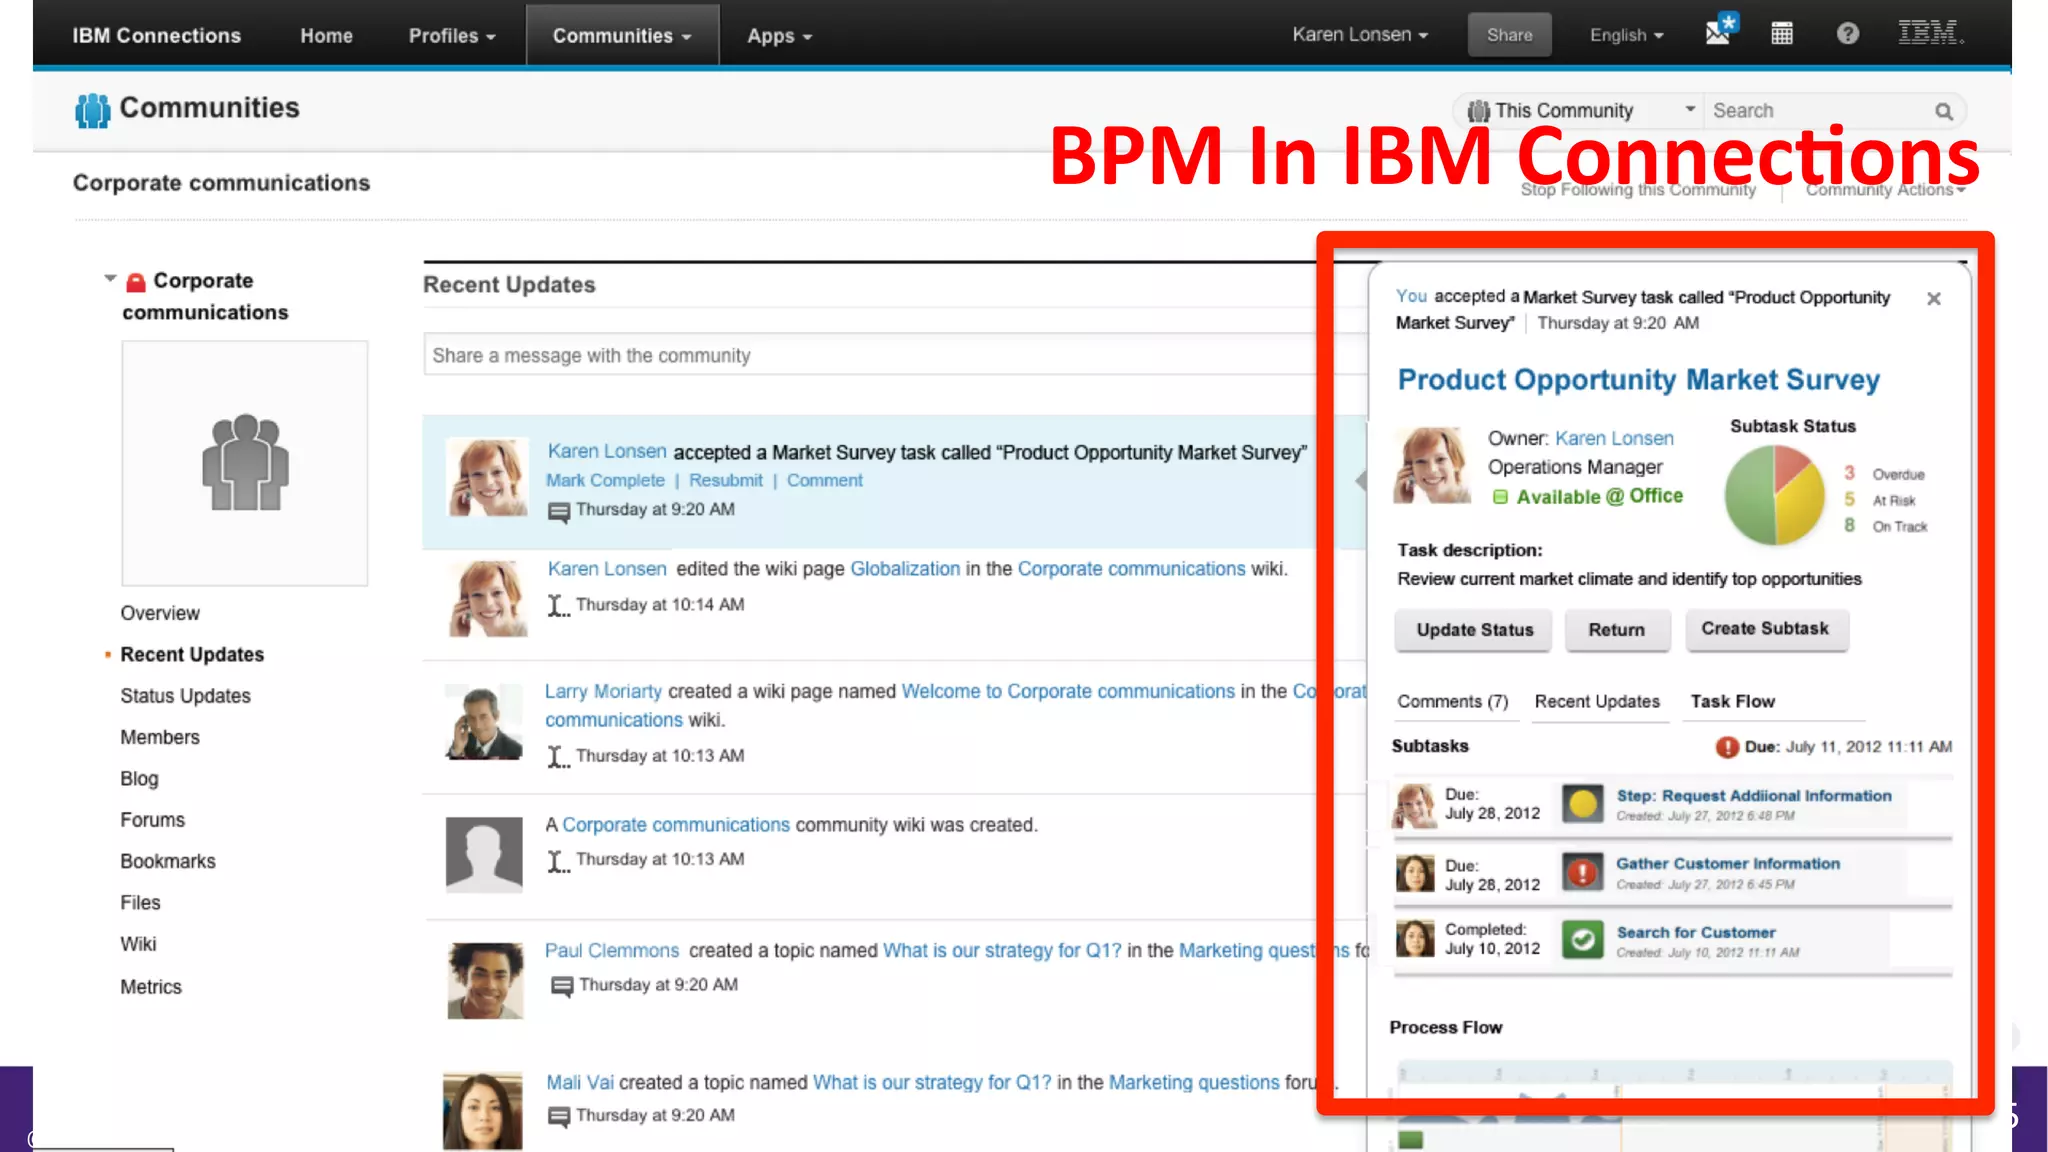Click the IBM logo in the top bar
This screenshot has height=1152, width=2048.
click(1930, 33)
